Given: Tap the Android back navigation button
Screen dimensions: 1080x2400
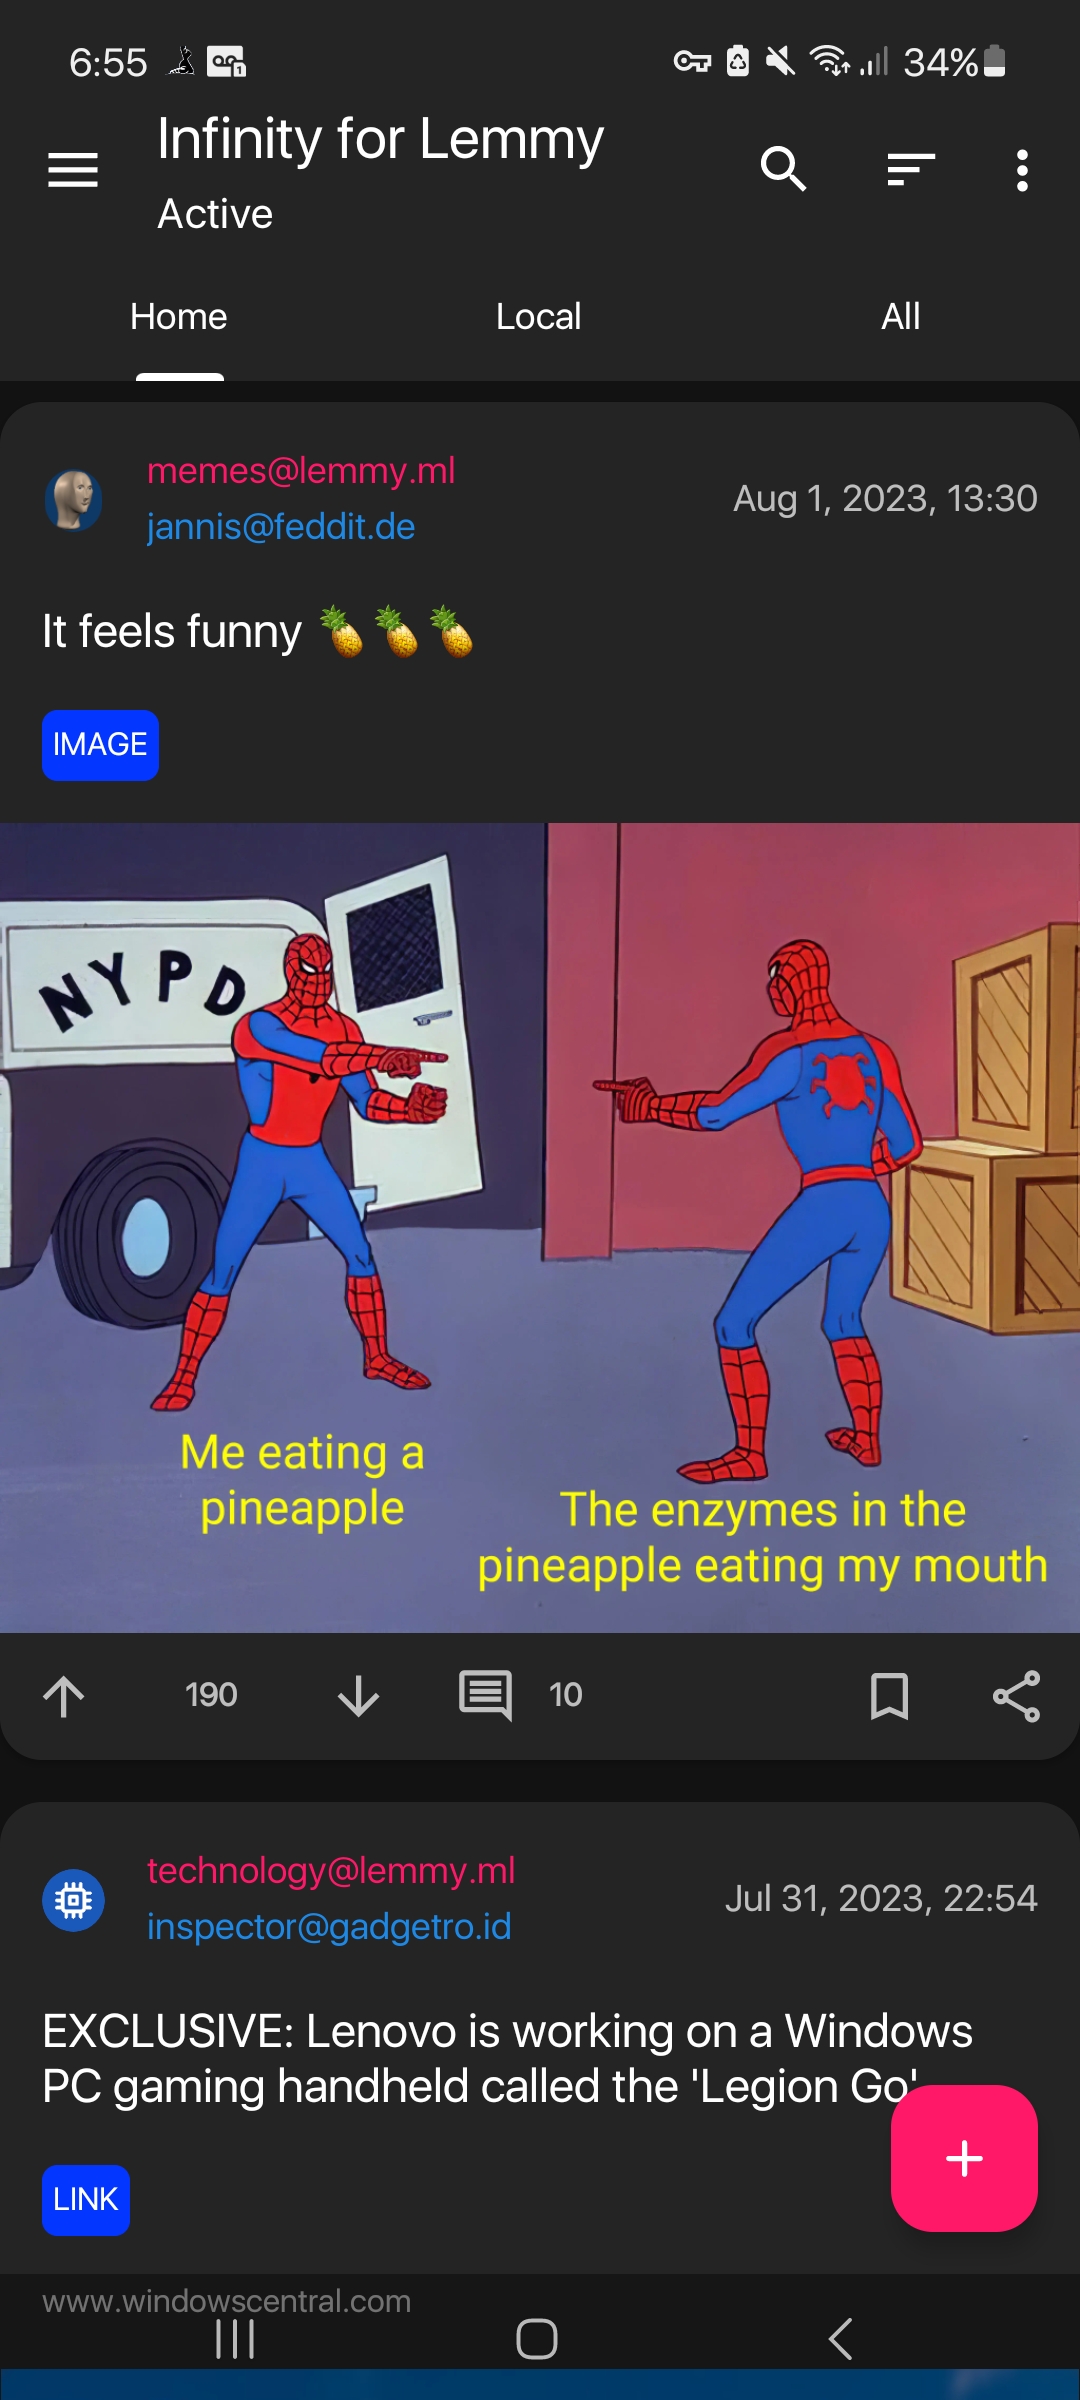Looking at the screenshot, I should pos(841,2339).
